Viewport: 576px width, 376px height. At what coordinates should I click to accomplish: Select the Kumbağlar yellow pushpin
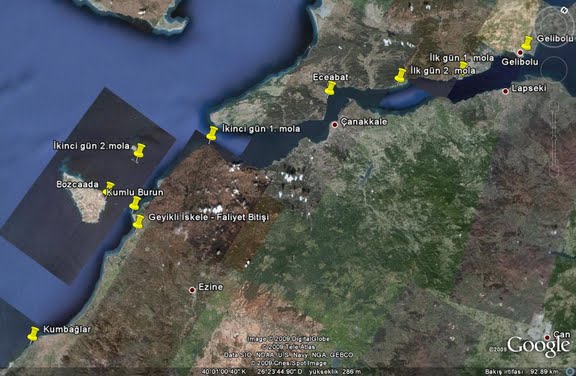coord(33,334)
